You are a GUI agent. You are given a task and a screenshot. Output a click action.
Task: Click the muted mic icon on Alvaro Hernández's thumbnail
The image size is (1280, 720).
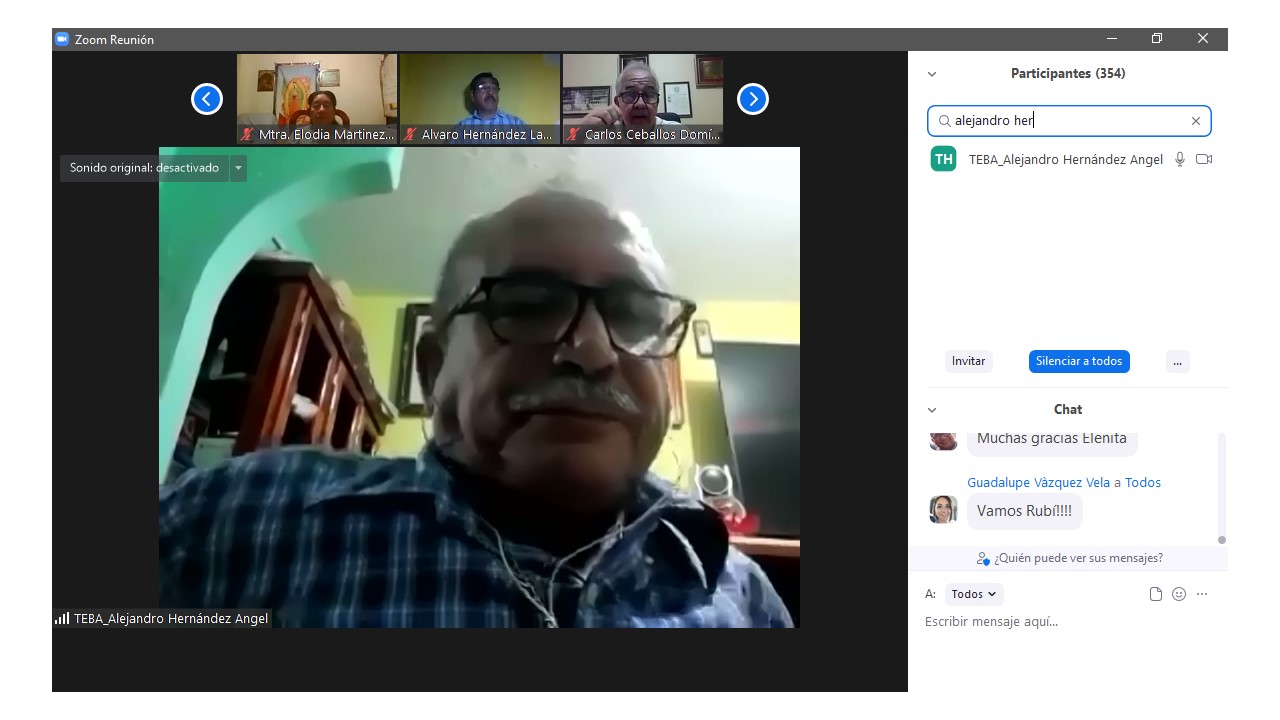410,134
